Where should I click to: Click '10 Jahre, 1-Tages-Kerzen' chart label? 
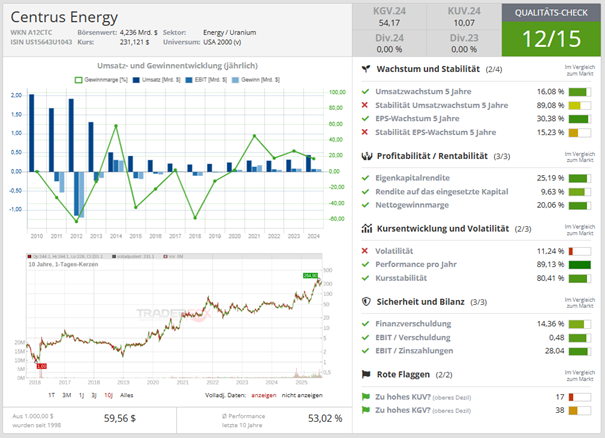(63, 264)
